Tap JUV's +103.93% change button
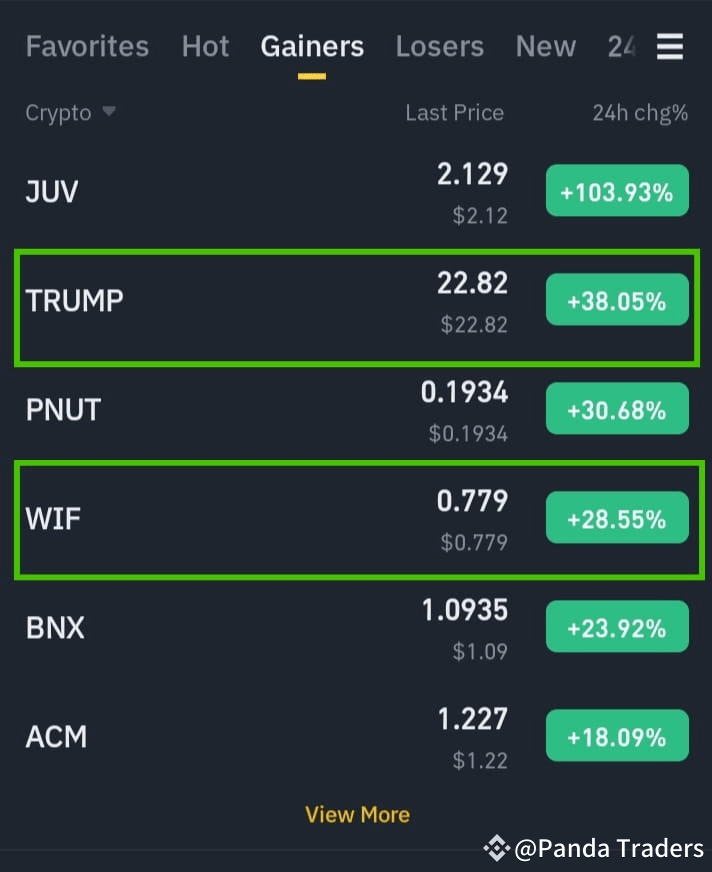This screenshot has height=872, width=712. [x=617, y=191]
